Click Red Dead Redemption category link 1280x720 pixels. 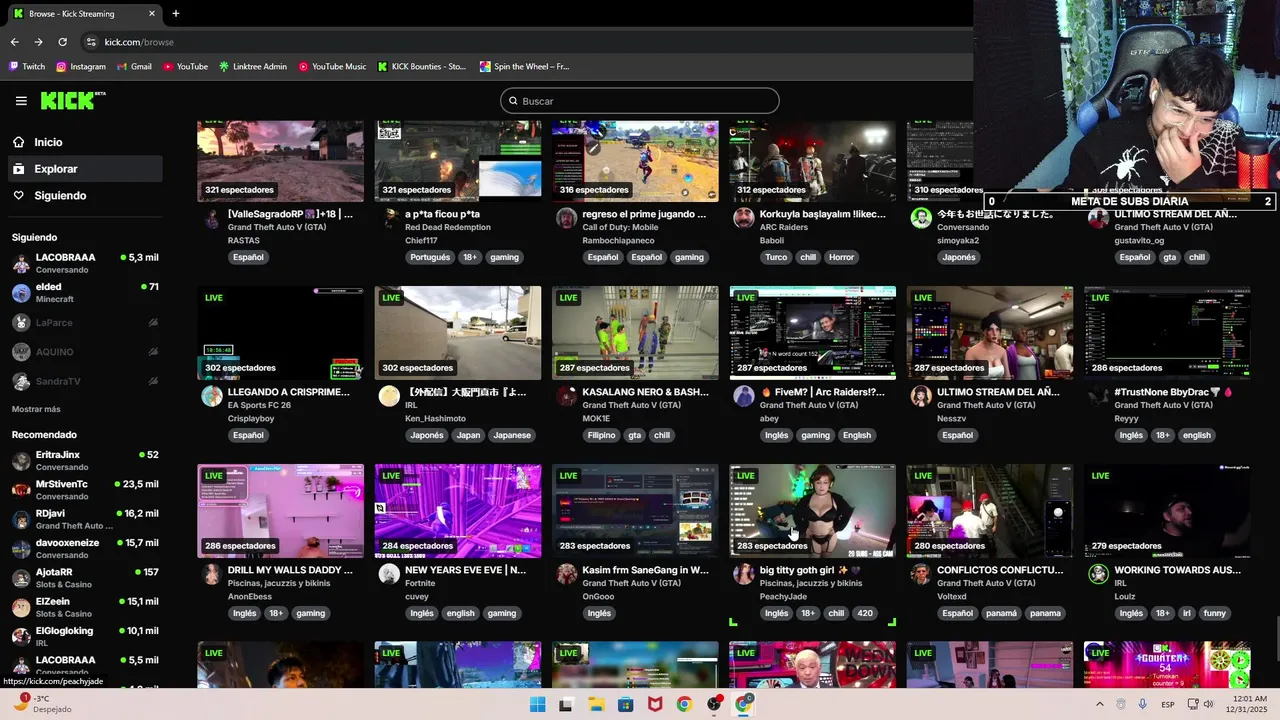coord(448,228)
